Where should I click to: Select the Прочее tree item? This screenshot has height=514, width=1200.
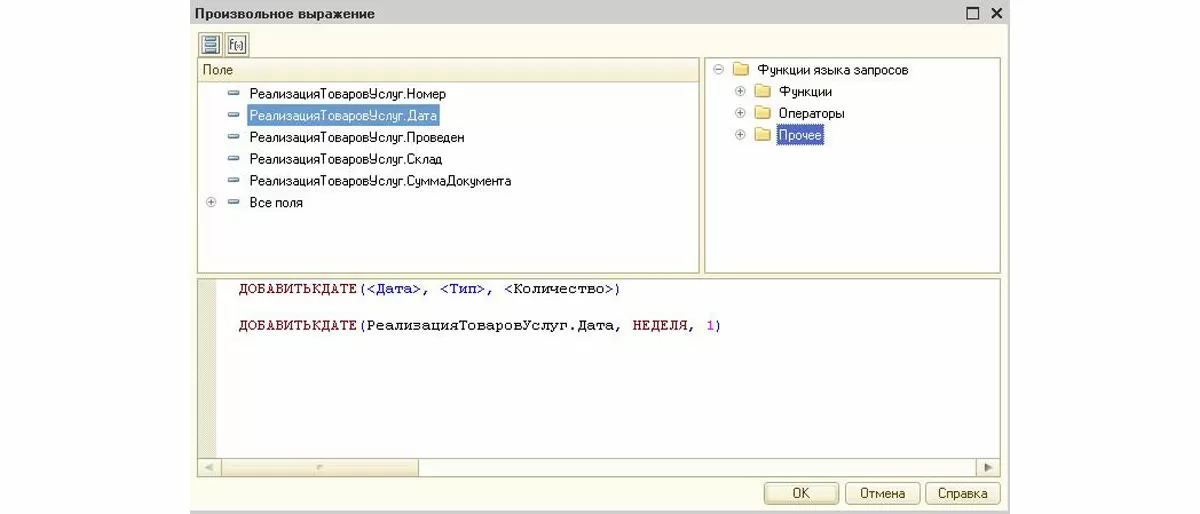pos(800,135)
